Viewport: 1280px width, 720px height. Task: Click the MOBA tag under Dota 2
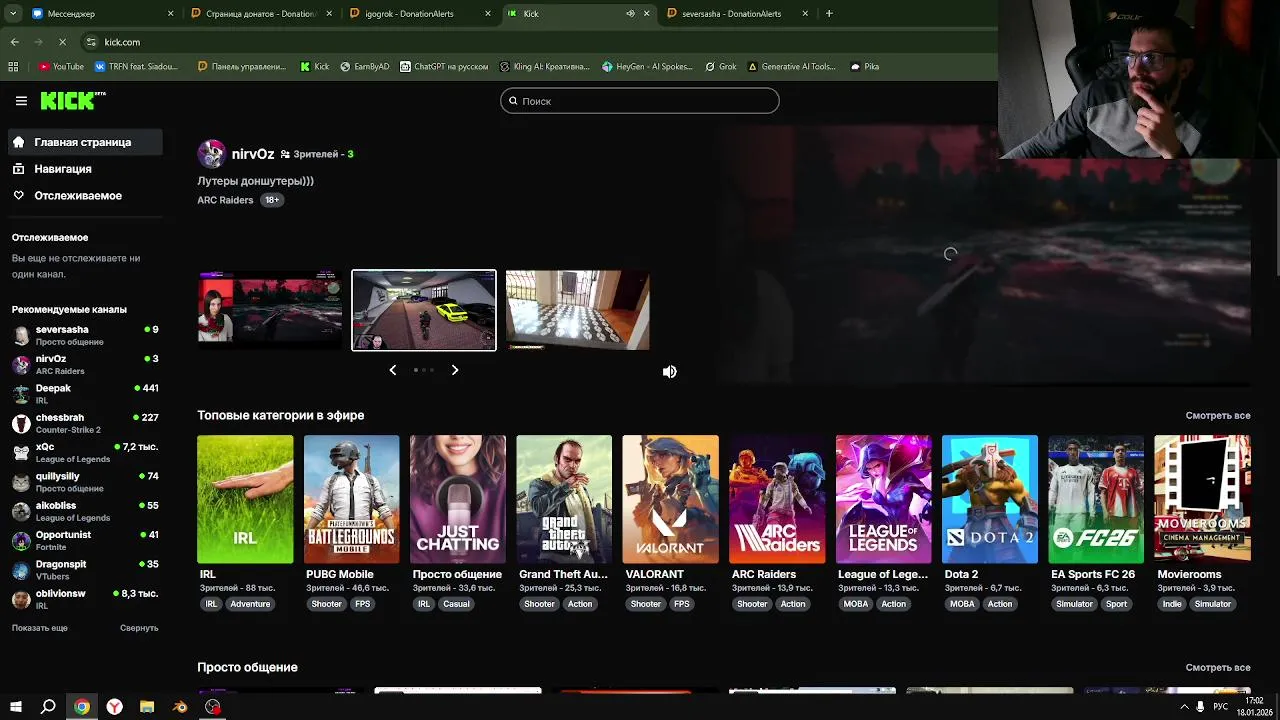(x=962, y=604)
